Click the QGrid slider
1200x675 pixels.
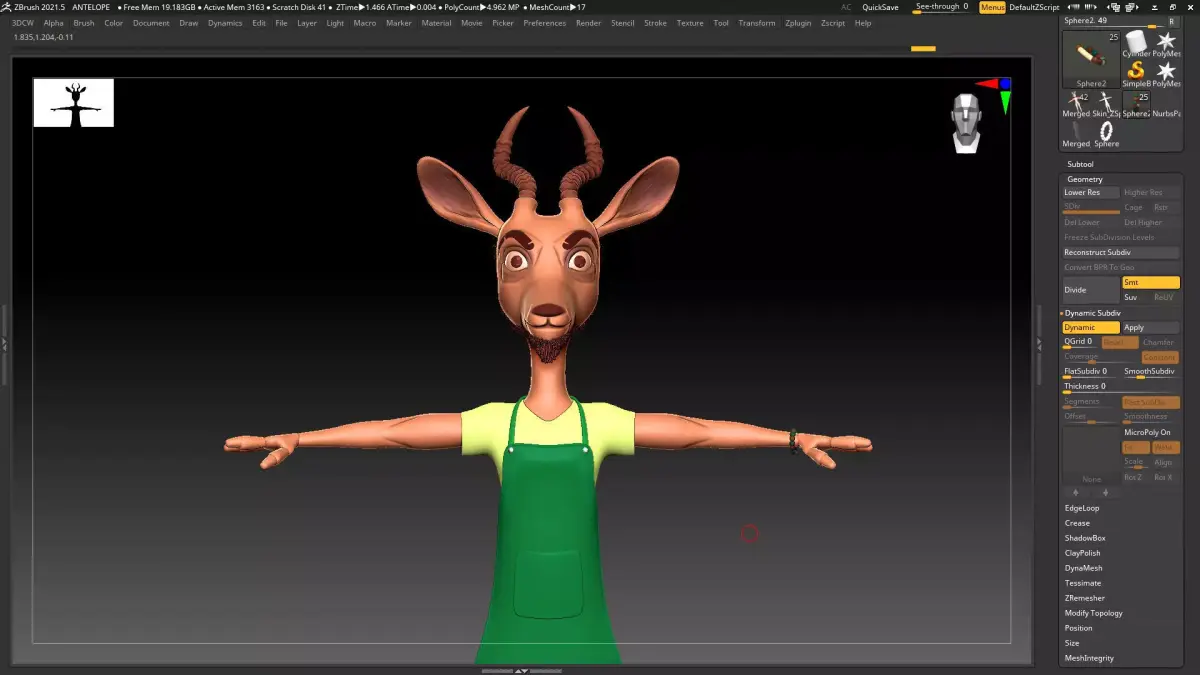[x=1080, y=342]
